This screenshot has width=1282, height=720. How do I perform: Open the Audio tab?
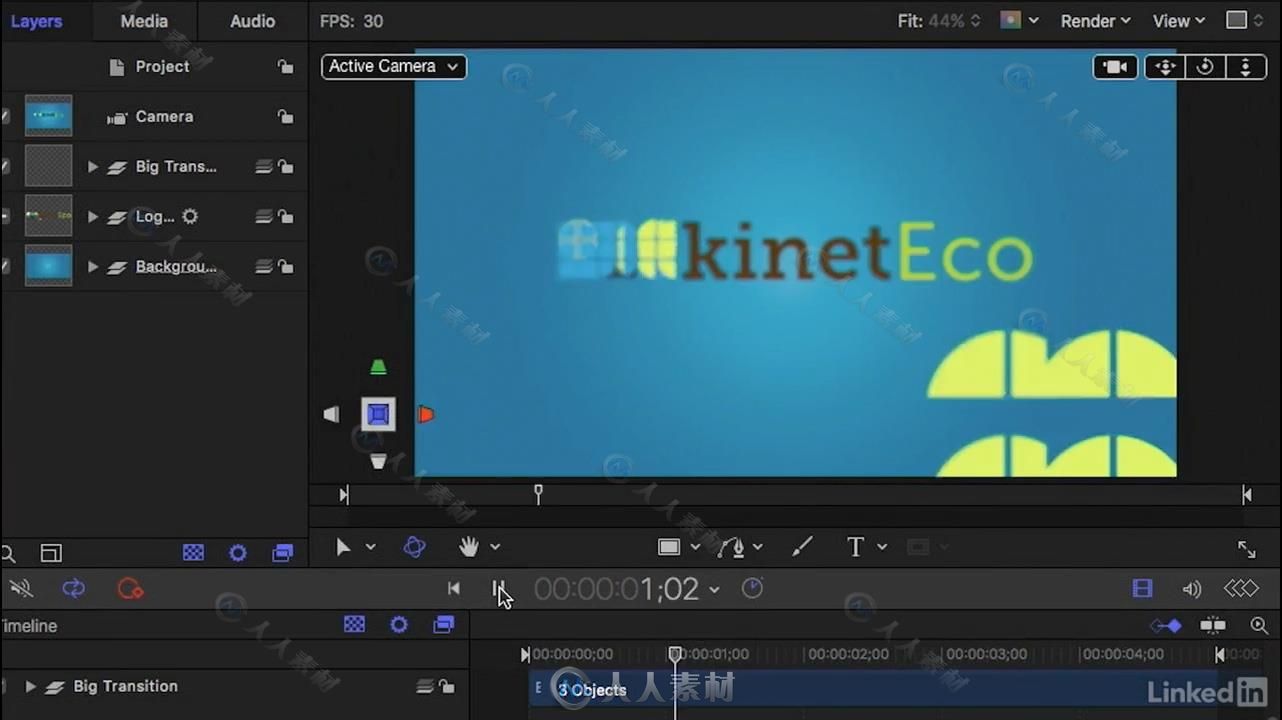coord(252,21)
